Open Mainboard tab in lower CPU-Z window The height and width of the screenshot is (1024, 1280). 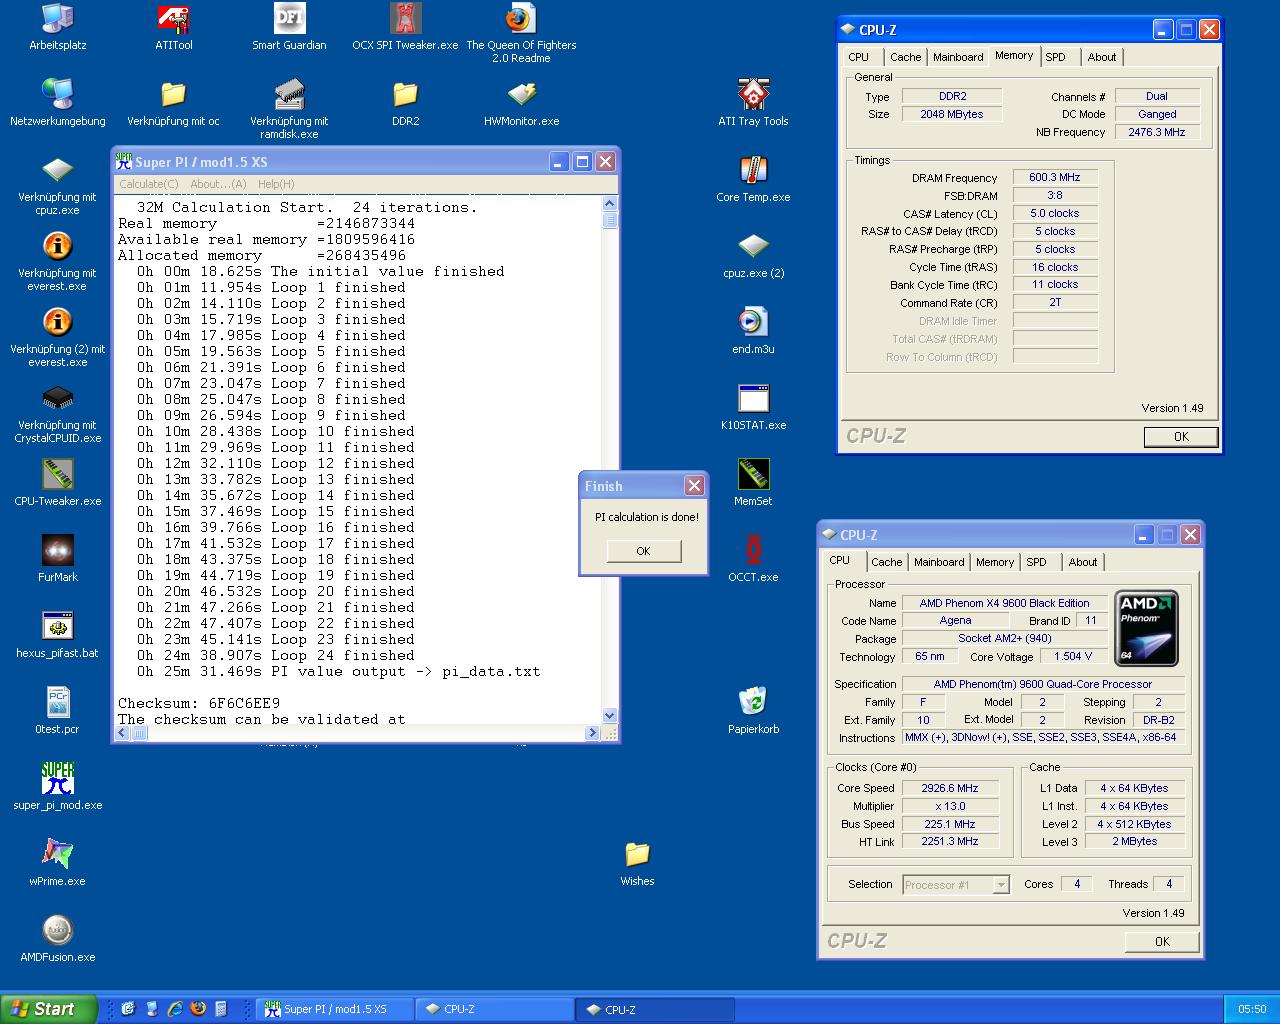coord(939,562)
